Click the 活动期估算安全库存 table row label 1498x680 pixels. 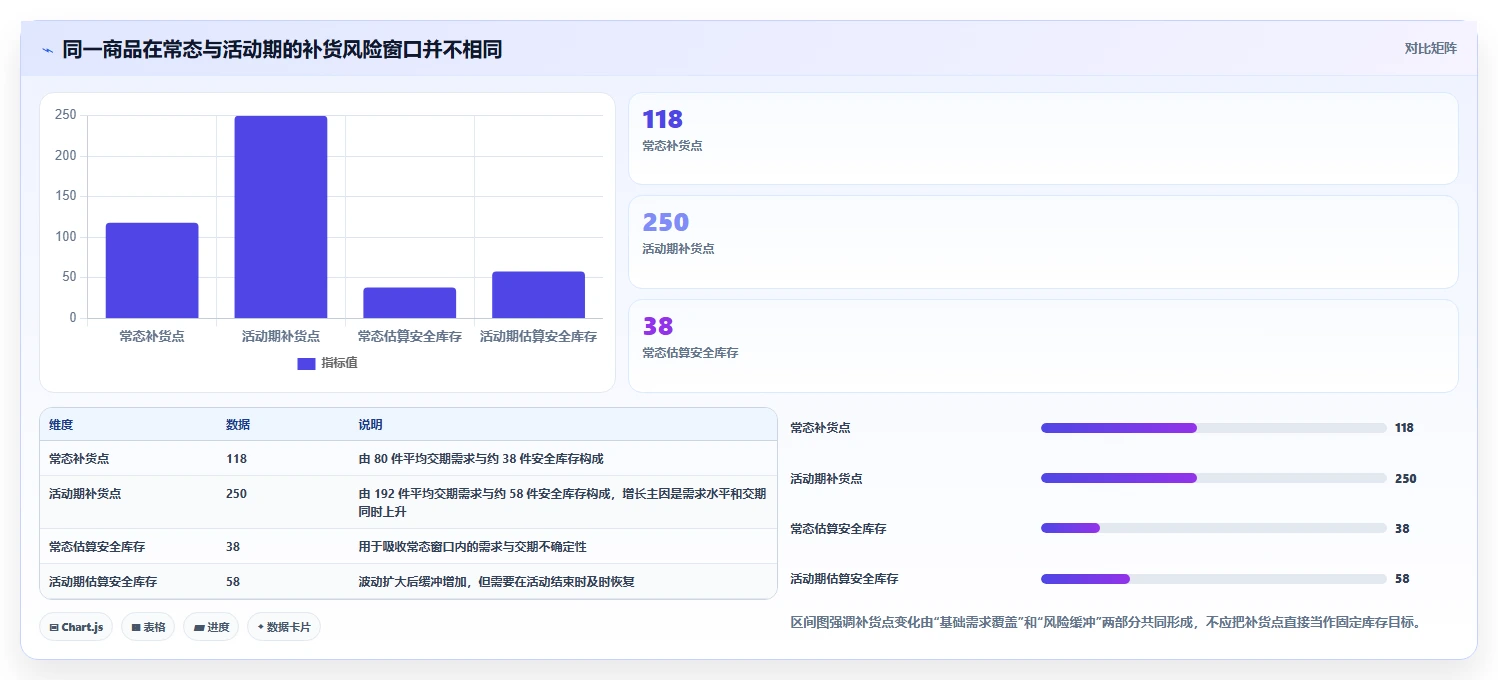[103, 582]
